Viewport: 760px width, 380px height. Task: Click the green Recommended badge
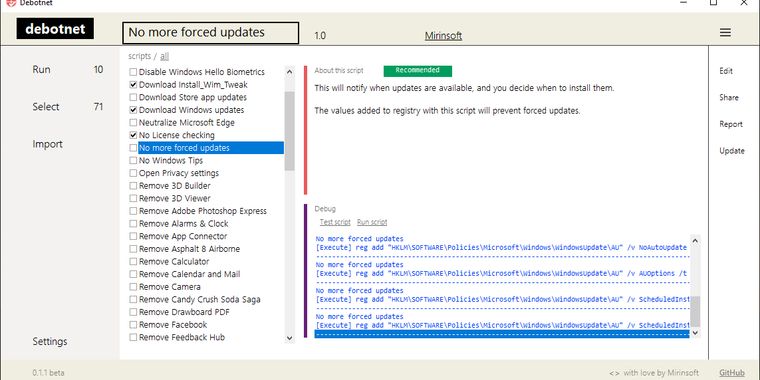click(x=417, y=71)
